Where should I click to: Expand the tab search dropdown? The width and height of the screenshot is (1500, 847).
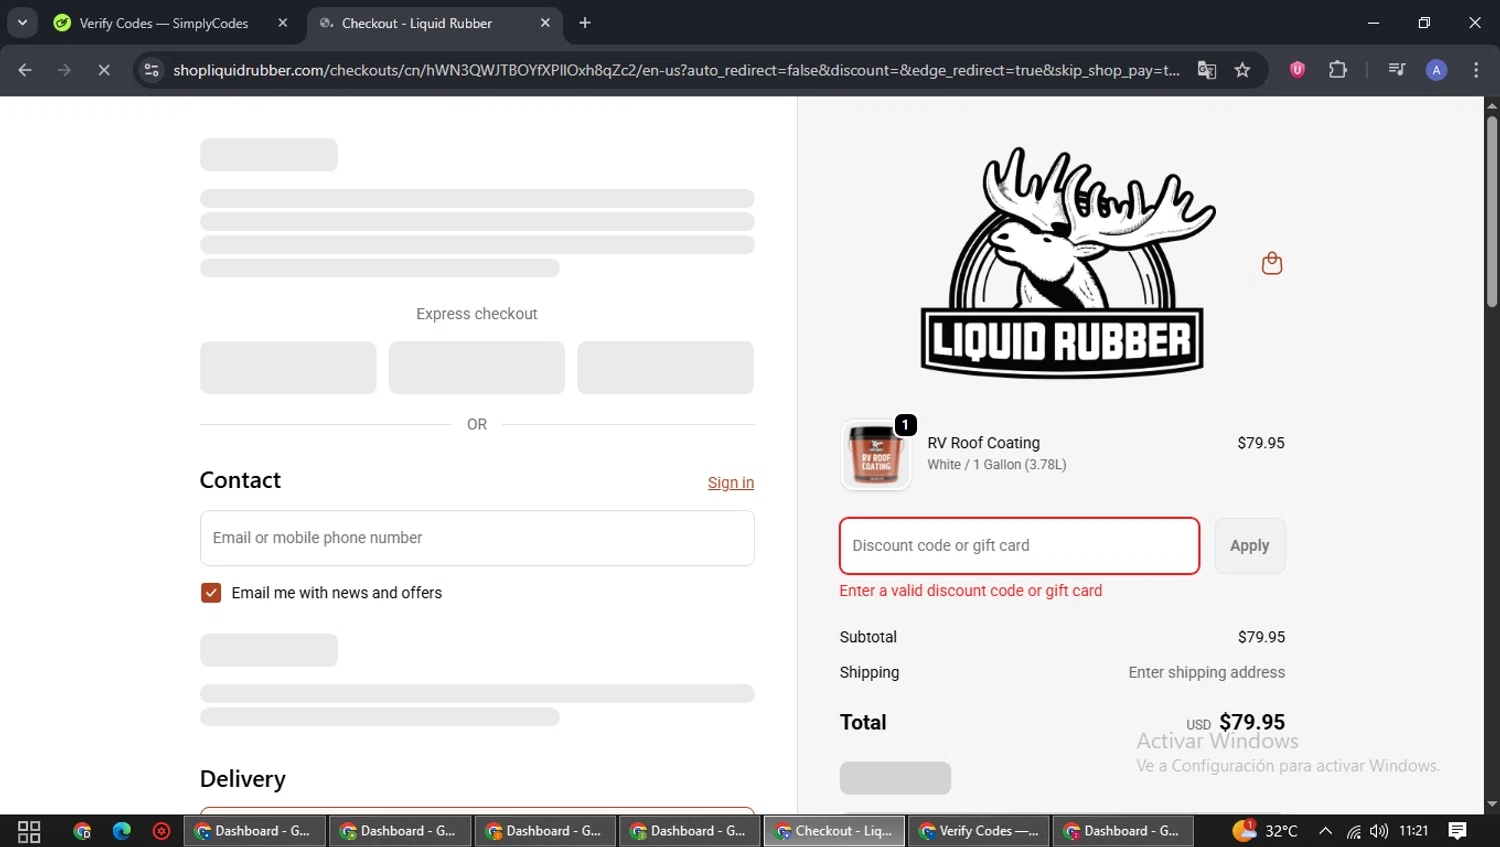[22, 23]
